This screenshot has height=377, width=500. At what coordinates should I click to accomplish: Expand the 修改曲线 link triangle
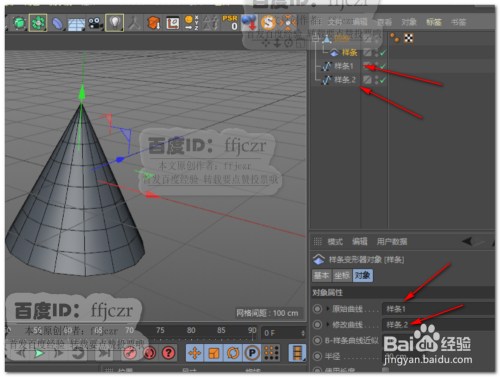coord(327,324)
